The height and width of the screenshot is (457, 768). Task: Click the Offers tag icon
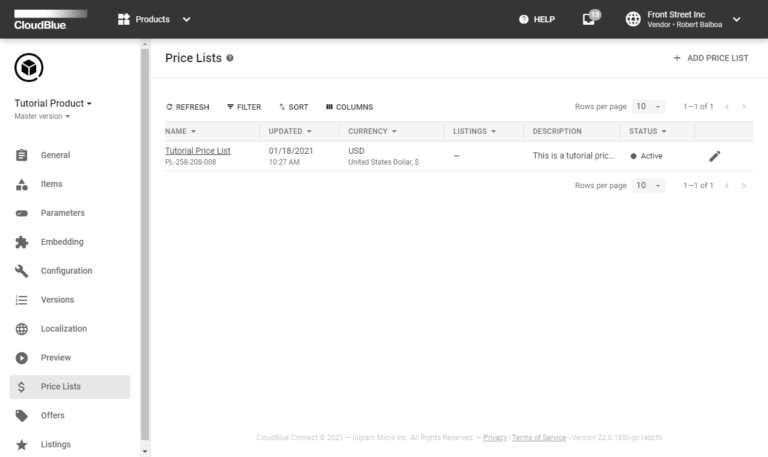22,416
